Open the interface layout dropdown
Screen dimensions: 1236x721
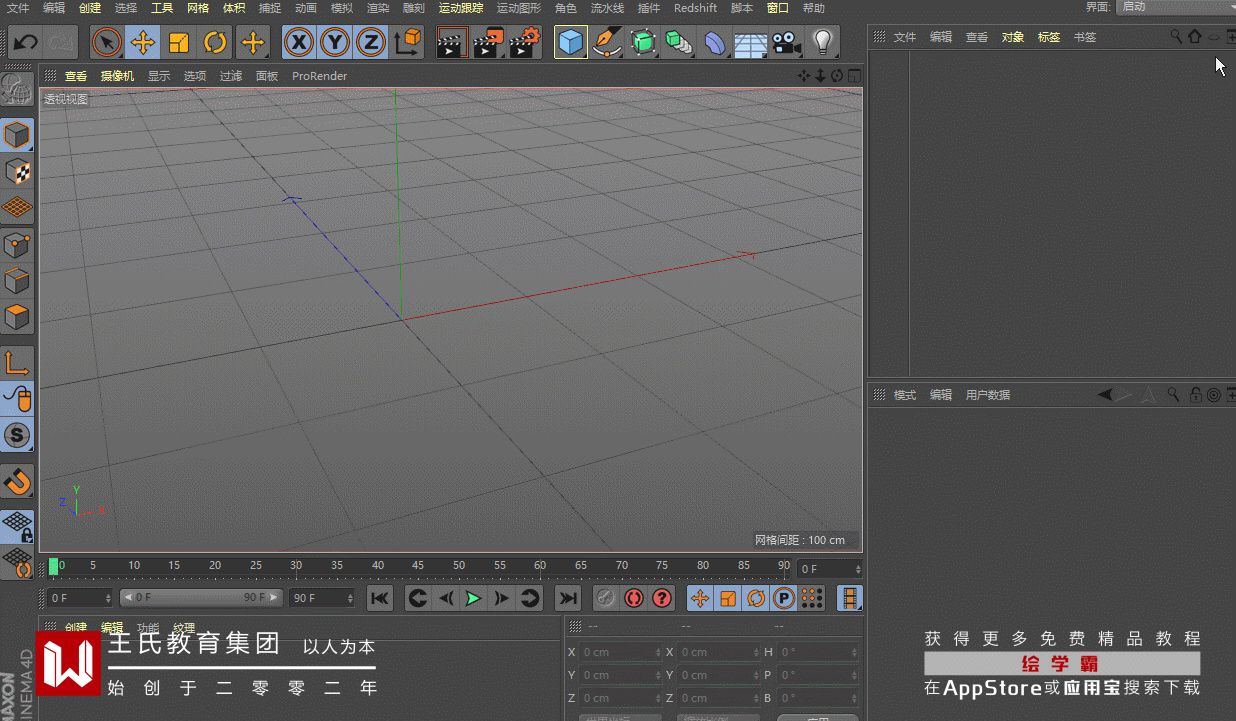point(1175,7)
